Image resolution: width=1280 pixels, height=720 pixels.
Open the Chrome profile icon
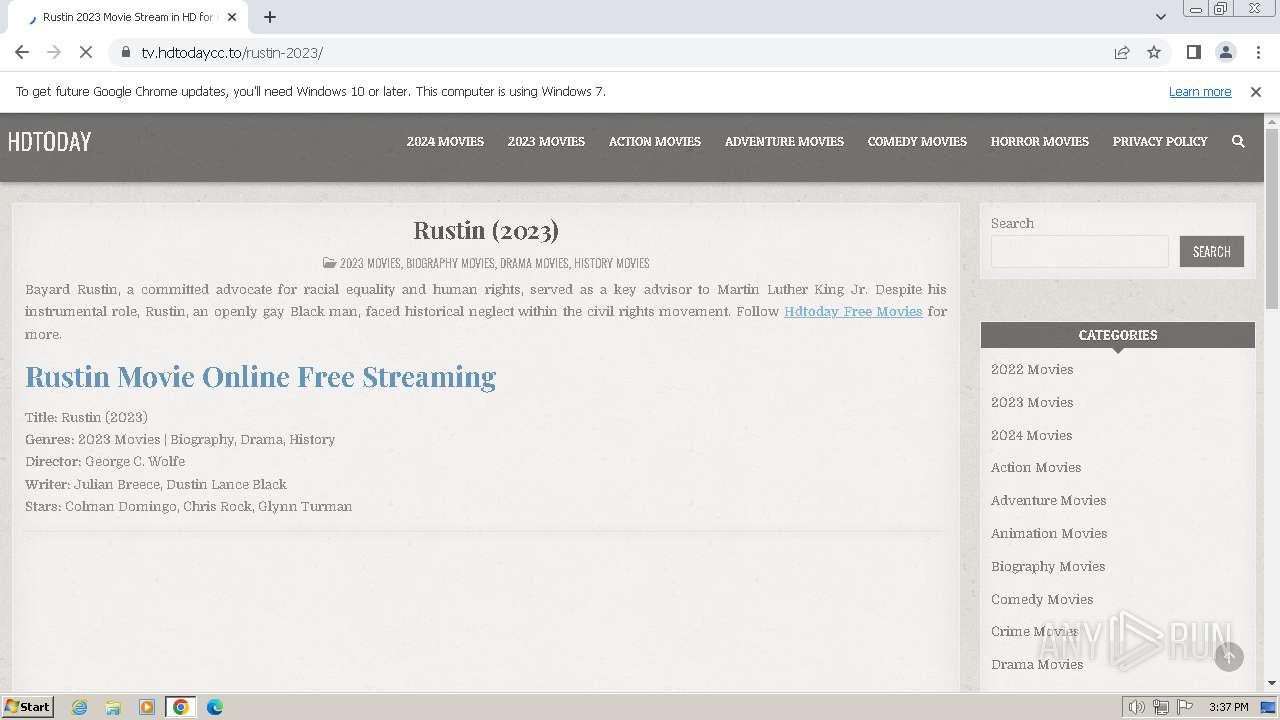[x=1225, y=52]
